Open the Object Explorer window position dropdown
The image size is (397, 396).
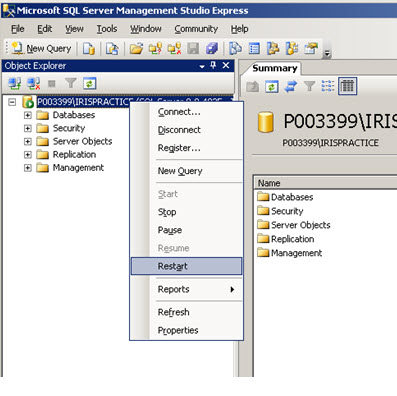(202, 66)
